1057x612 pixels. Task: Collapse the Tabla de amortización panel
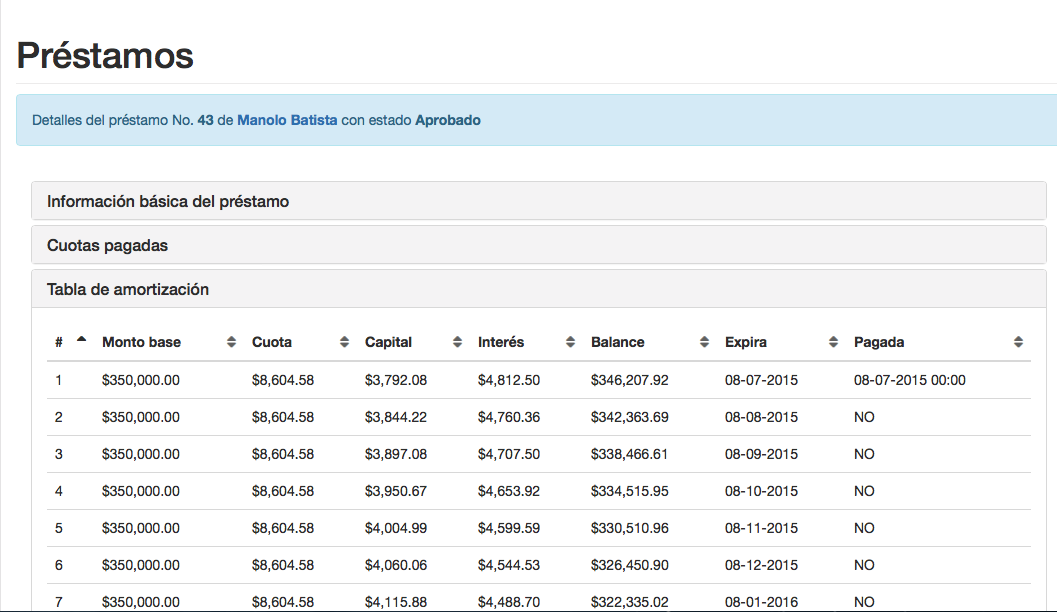pos(128,289)
